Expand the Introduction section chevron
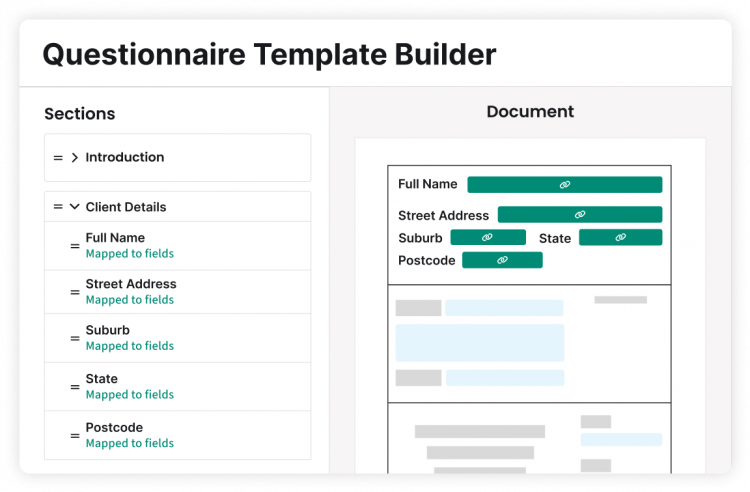The height and width of the screenshot is (492, 750). (75, 157)
